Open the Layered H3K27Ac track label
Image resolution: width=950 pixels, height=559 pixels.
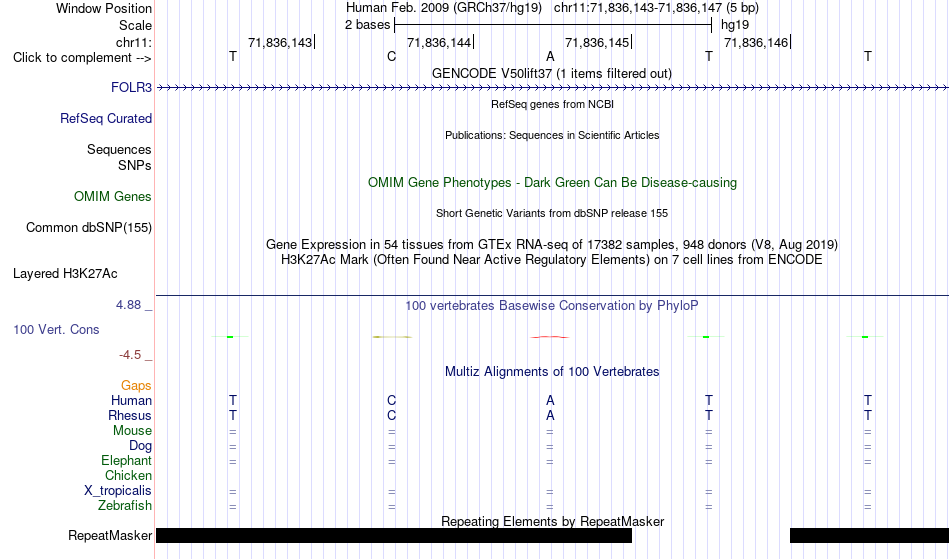coord(65,273)
